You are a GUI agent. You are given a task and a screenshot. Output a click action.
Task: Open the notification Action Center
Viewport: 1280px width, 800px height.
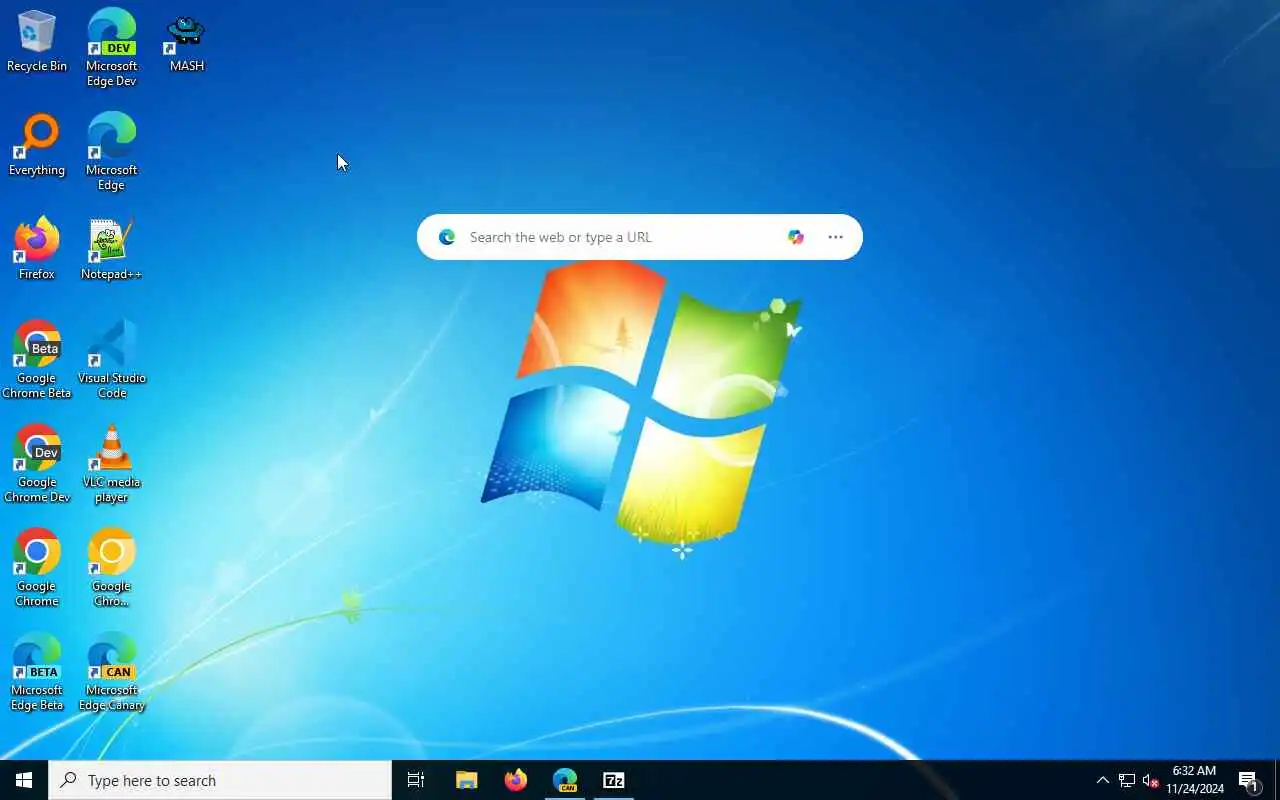[1249, 780]
